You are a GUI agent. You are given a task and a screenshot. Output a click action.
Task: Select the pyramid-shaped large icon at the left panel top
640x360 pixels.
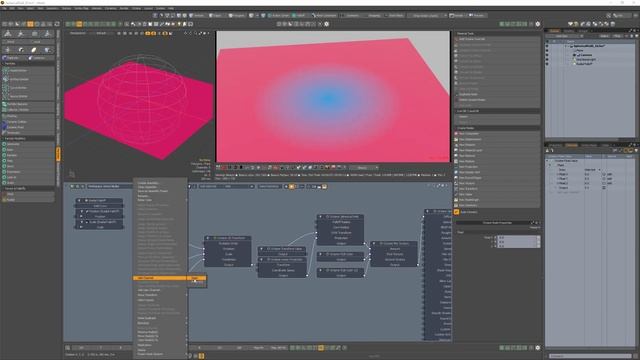pos(8,34)
